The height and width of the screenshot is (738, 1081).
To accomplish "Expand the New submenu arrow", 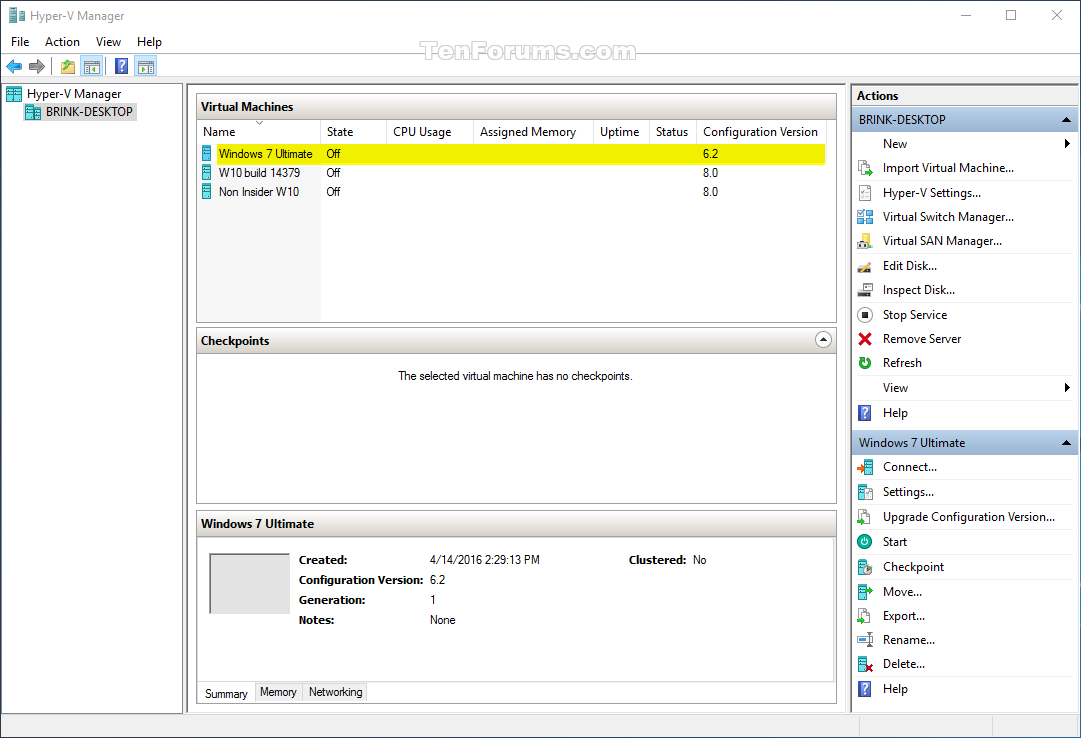I will (x=1067, y=143).
